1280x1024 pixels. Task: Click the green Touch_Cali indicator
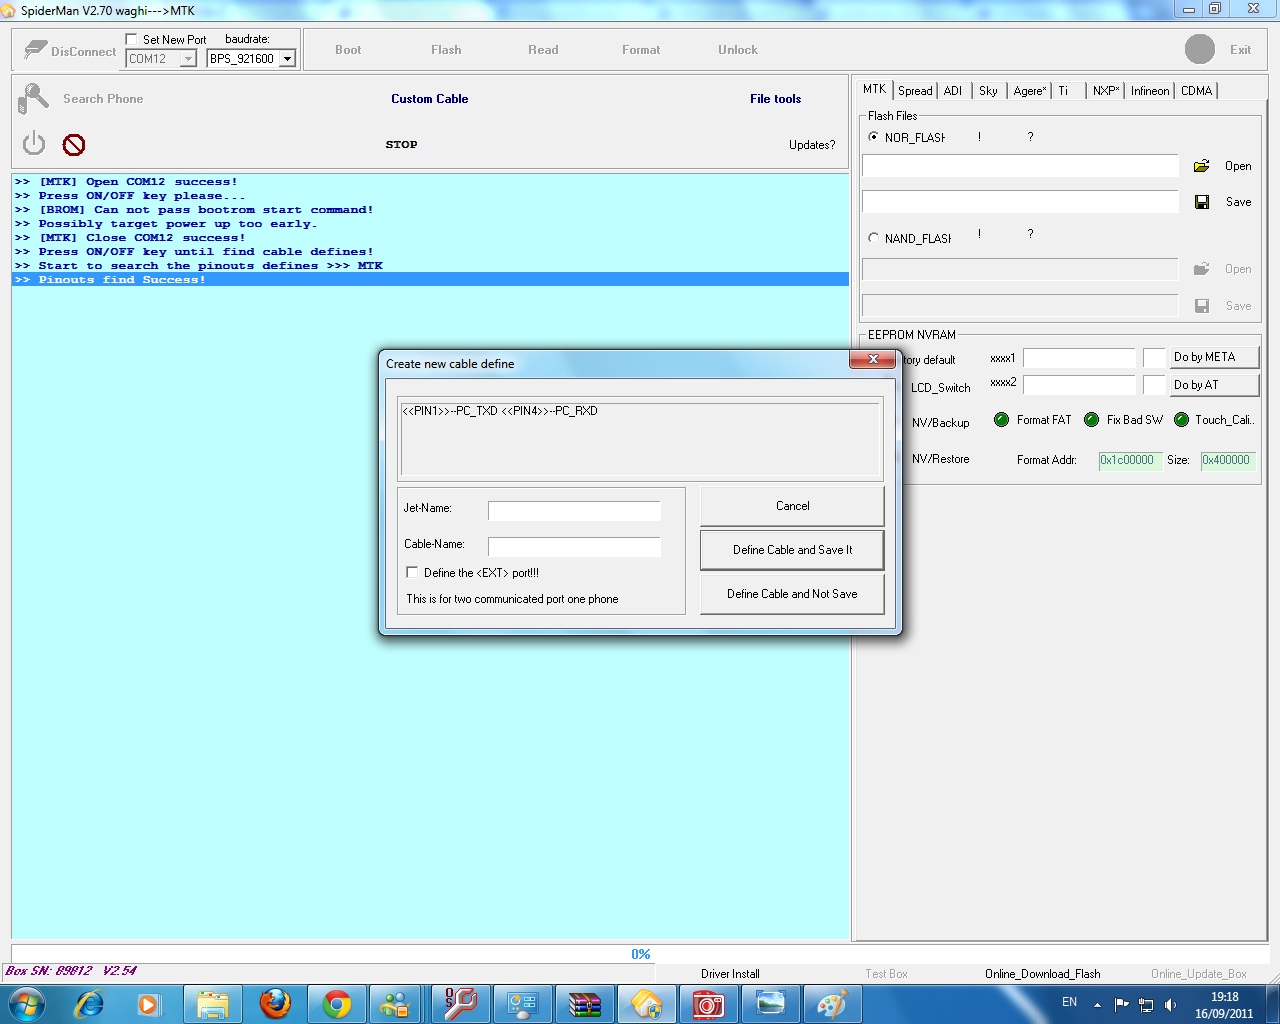click(x=1181, y=420)
